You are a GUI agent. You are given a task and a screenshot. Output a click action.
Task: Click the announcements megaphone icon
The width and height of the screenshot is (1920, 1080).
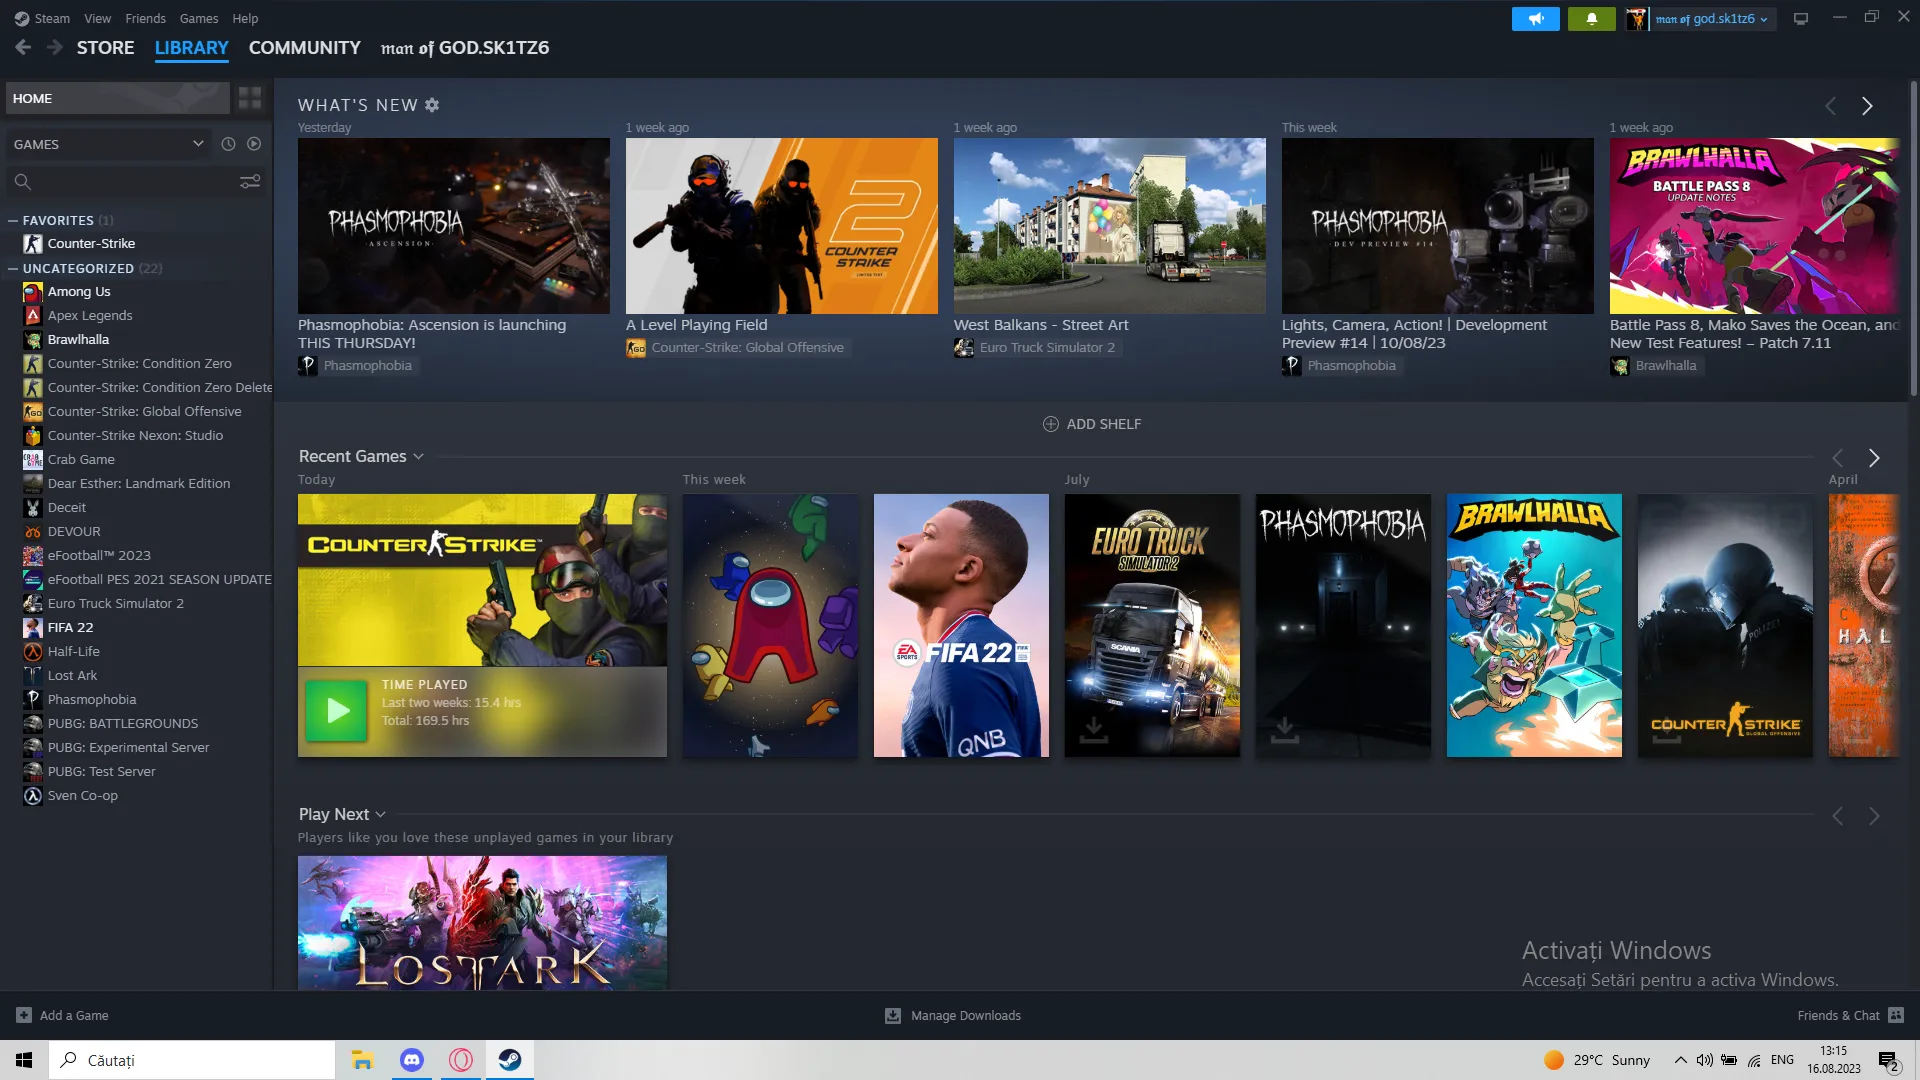point(1535,19)
